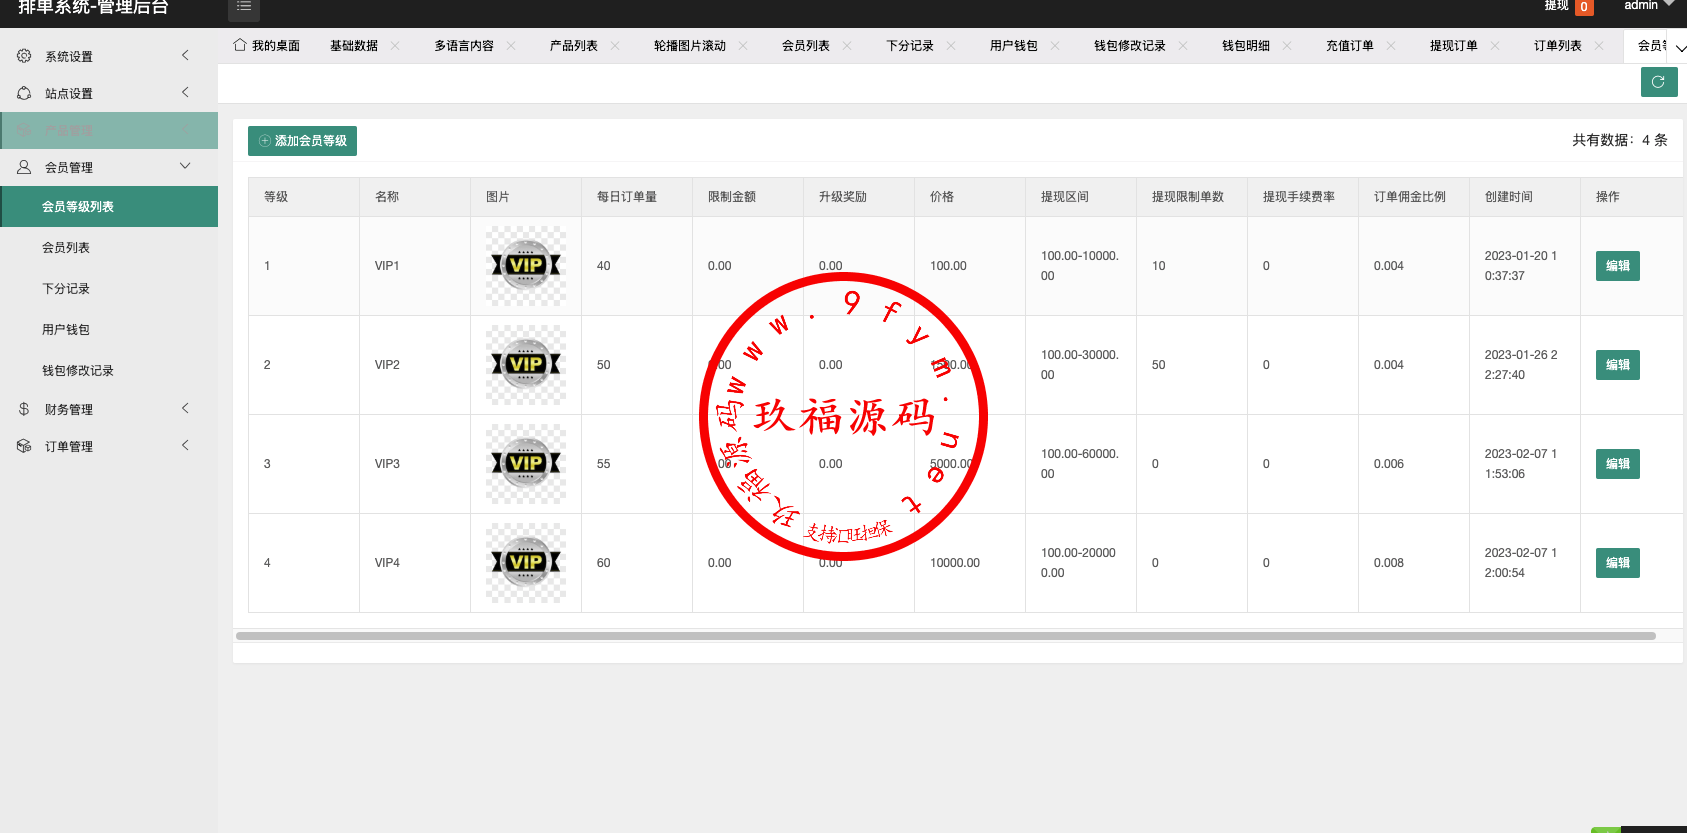
Task: Click the refresh page icon button
Action: [x=1659, y=82]
